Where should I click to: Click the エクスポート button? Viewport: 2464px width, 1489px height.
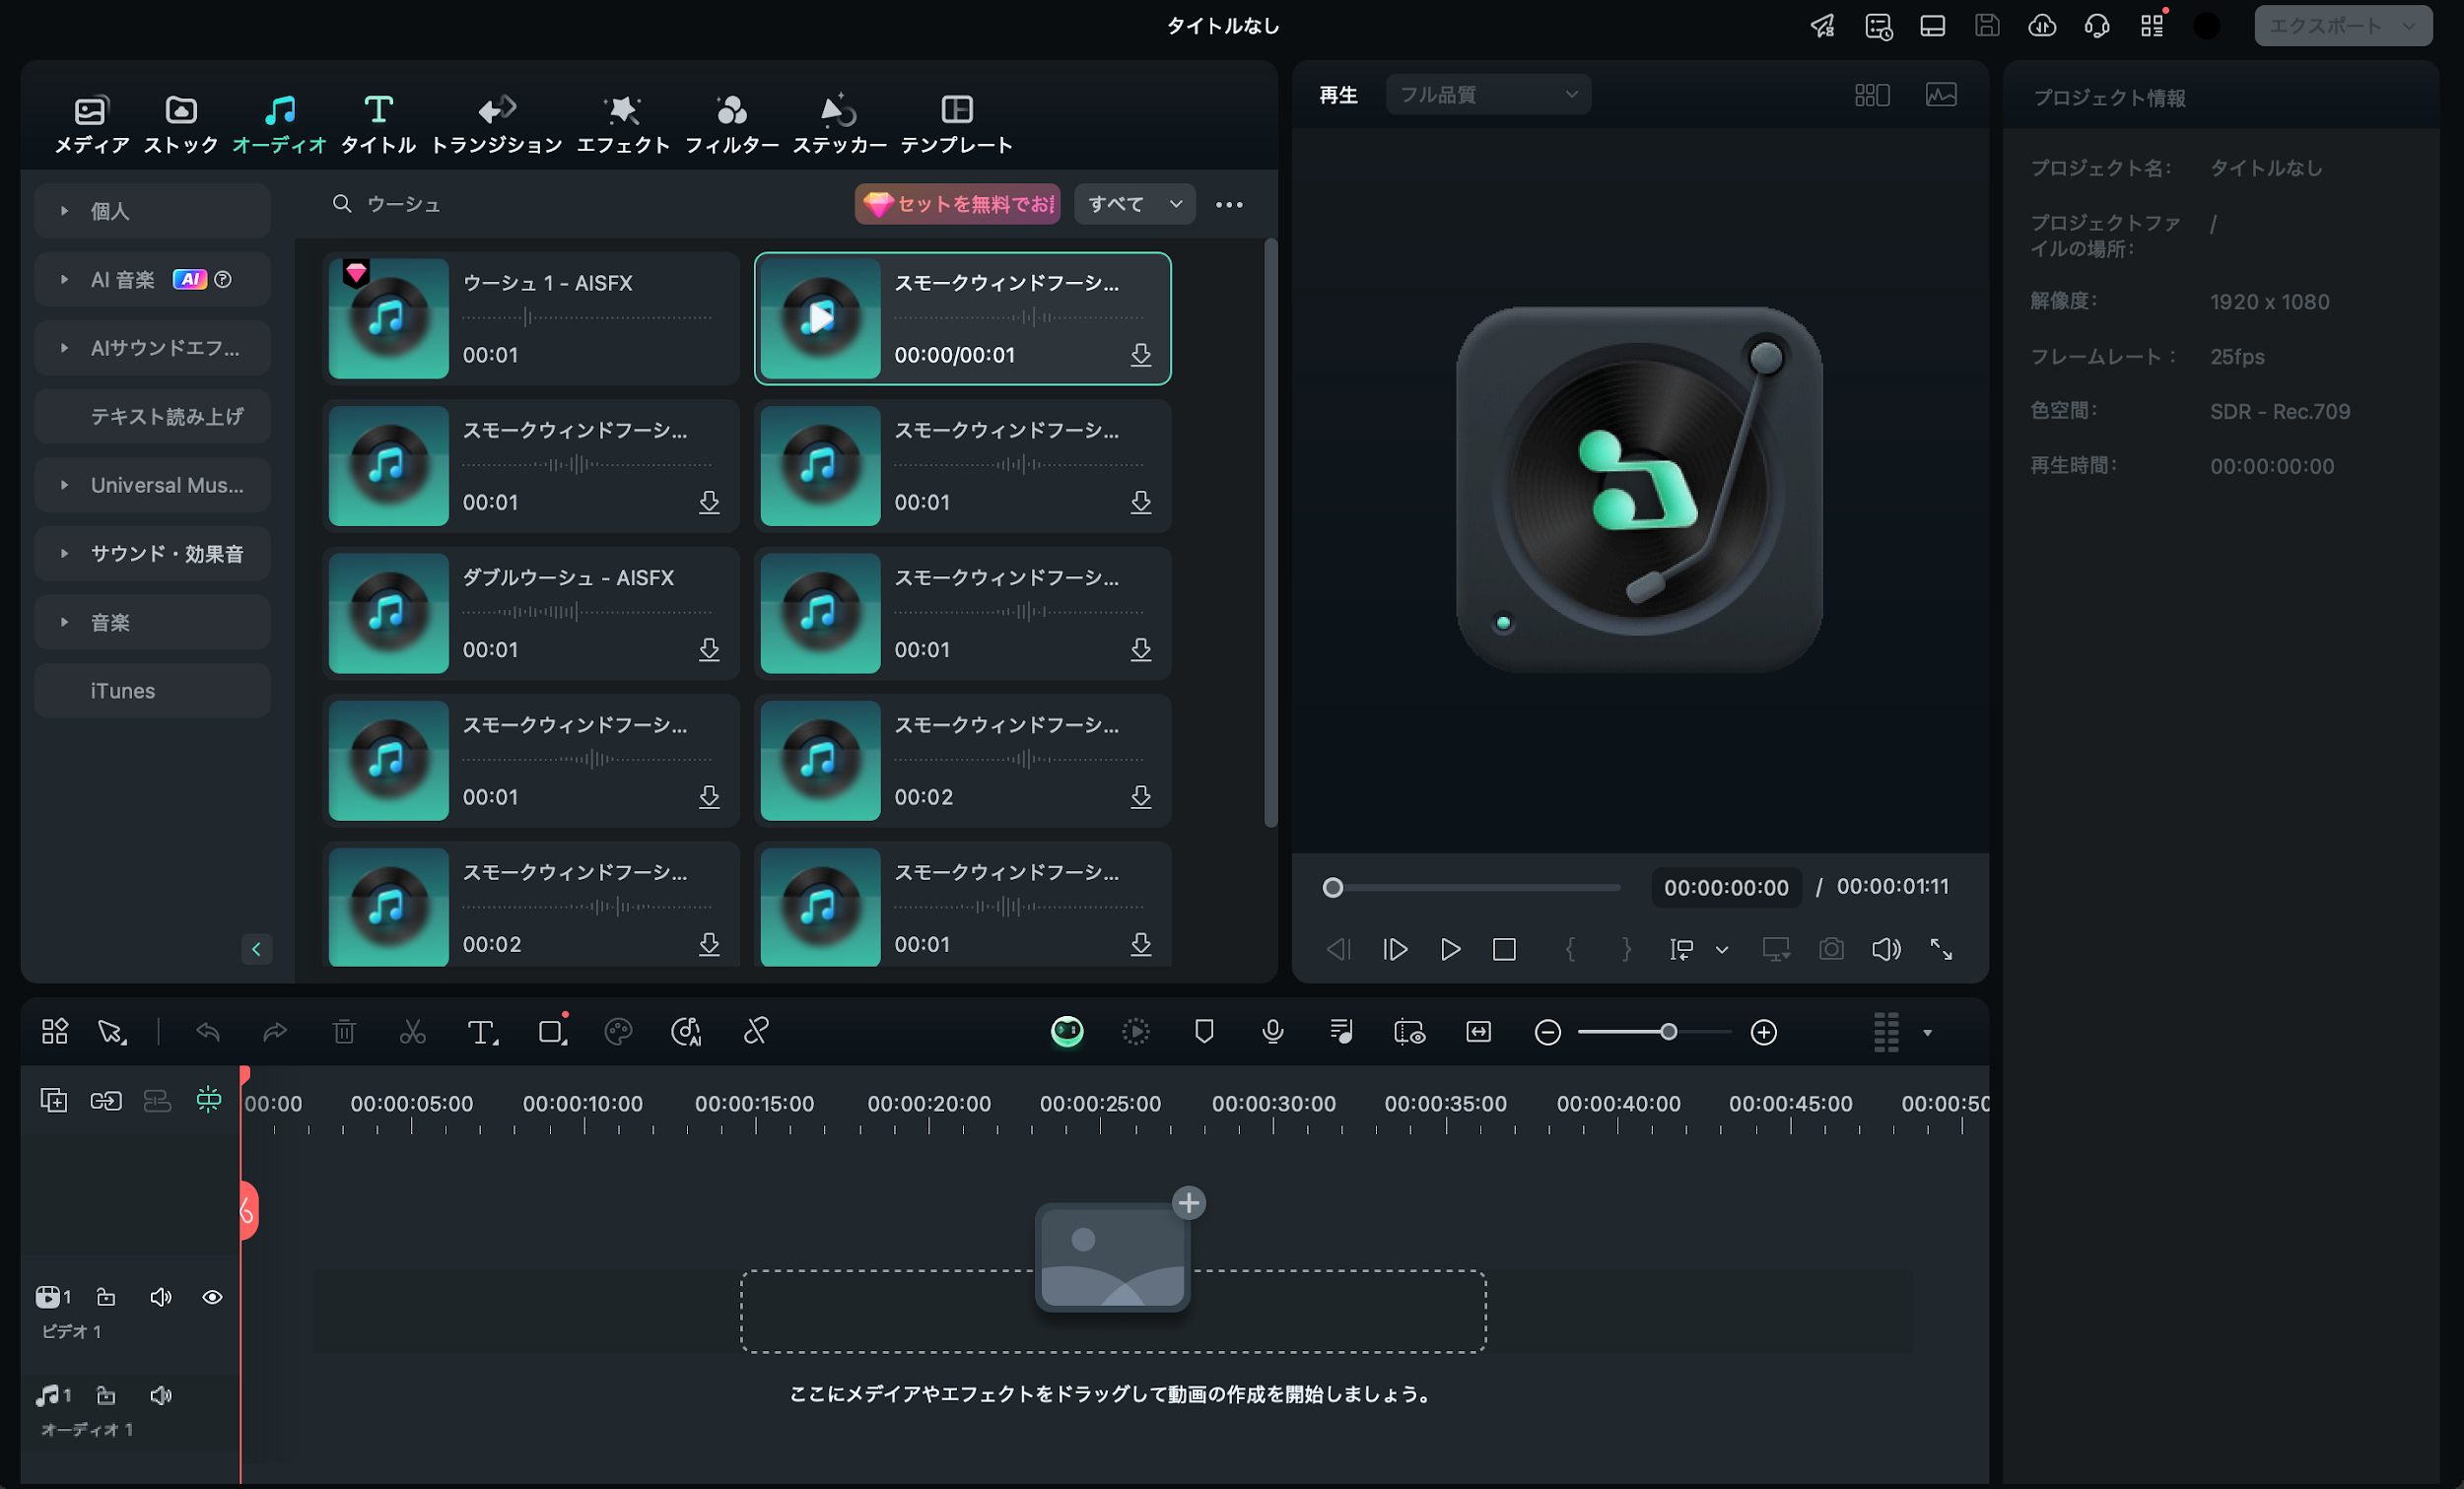(2343, 25)
